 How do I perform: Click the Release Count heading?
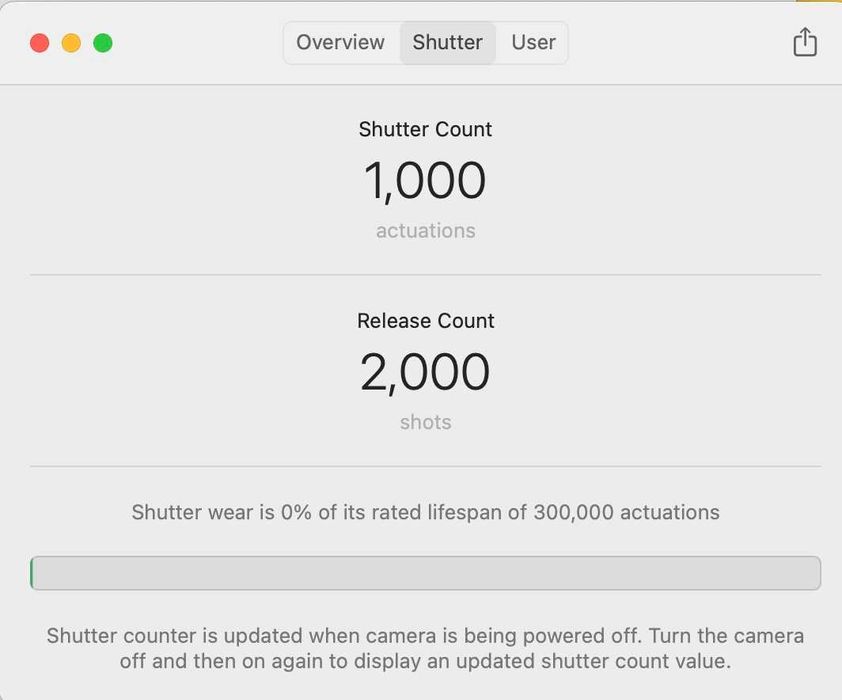425,321
